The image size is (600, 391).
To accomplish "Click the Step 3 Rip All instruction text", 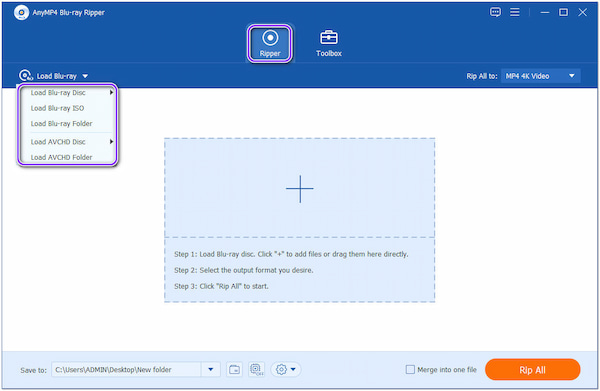I will [x=221, y=286].
